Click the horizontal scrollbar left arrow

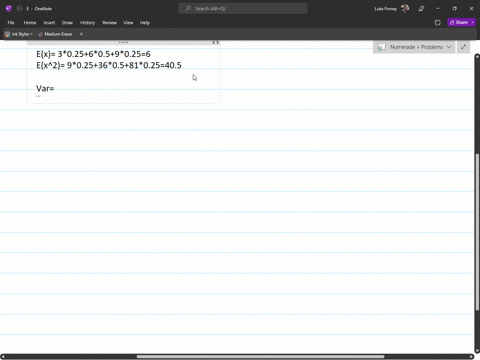[3, 357]
